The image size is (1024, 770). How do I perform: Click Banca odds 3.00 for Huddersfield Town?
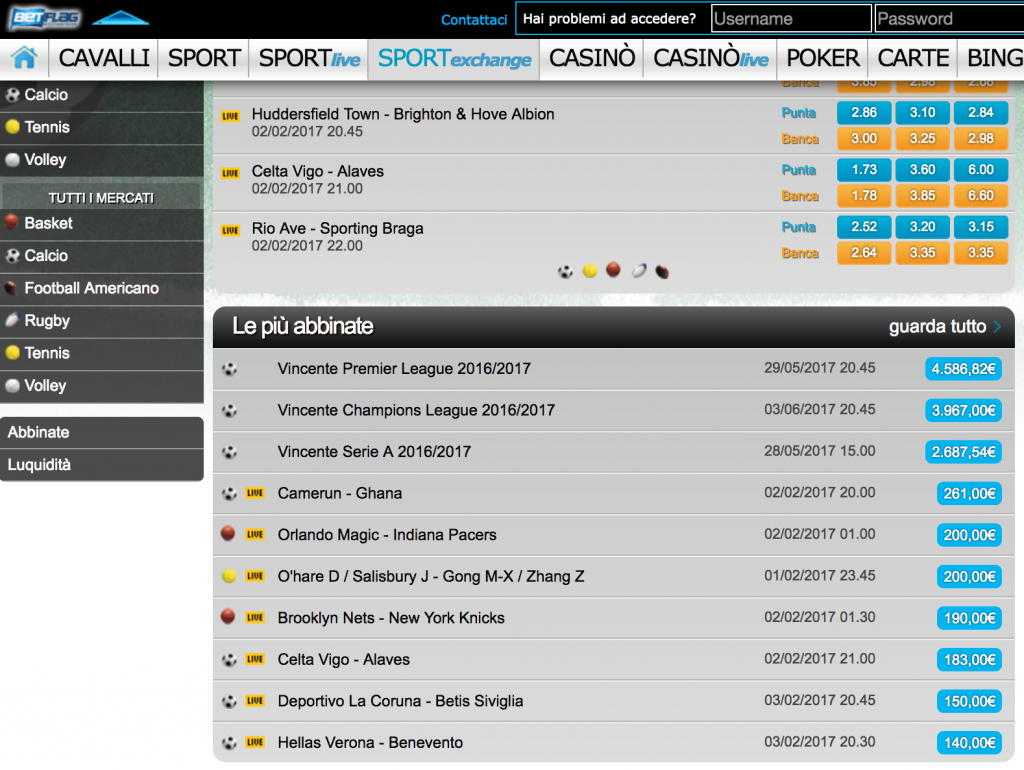click(864, 138)
